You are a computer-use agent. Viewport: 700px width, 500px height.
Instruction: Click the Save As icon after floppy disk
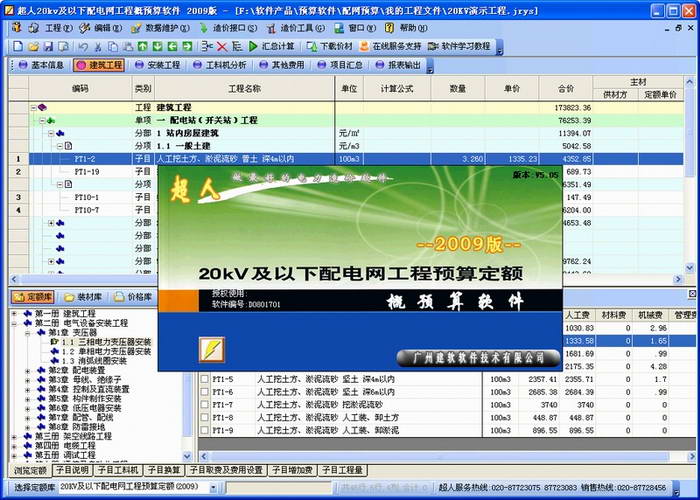pyautogui.click(x=63, y=46)
